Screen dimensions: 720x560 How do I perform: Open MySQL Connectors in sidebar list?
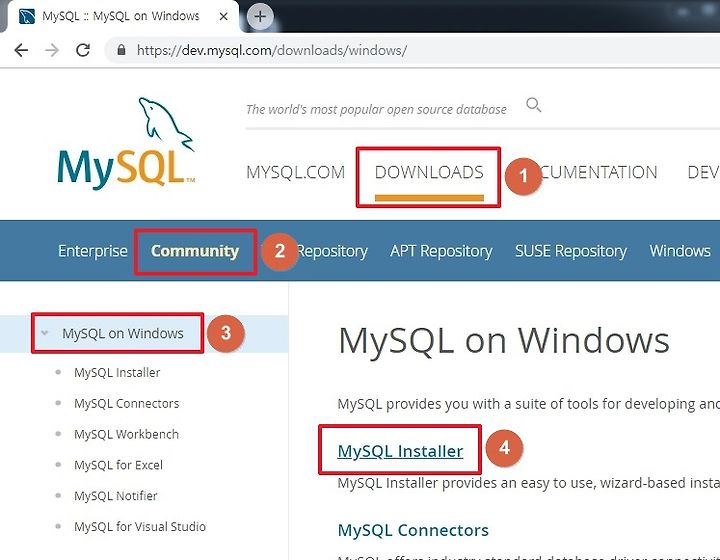click(127, 403)
